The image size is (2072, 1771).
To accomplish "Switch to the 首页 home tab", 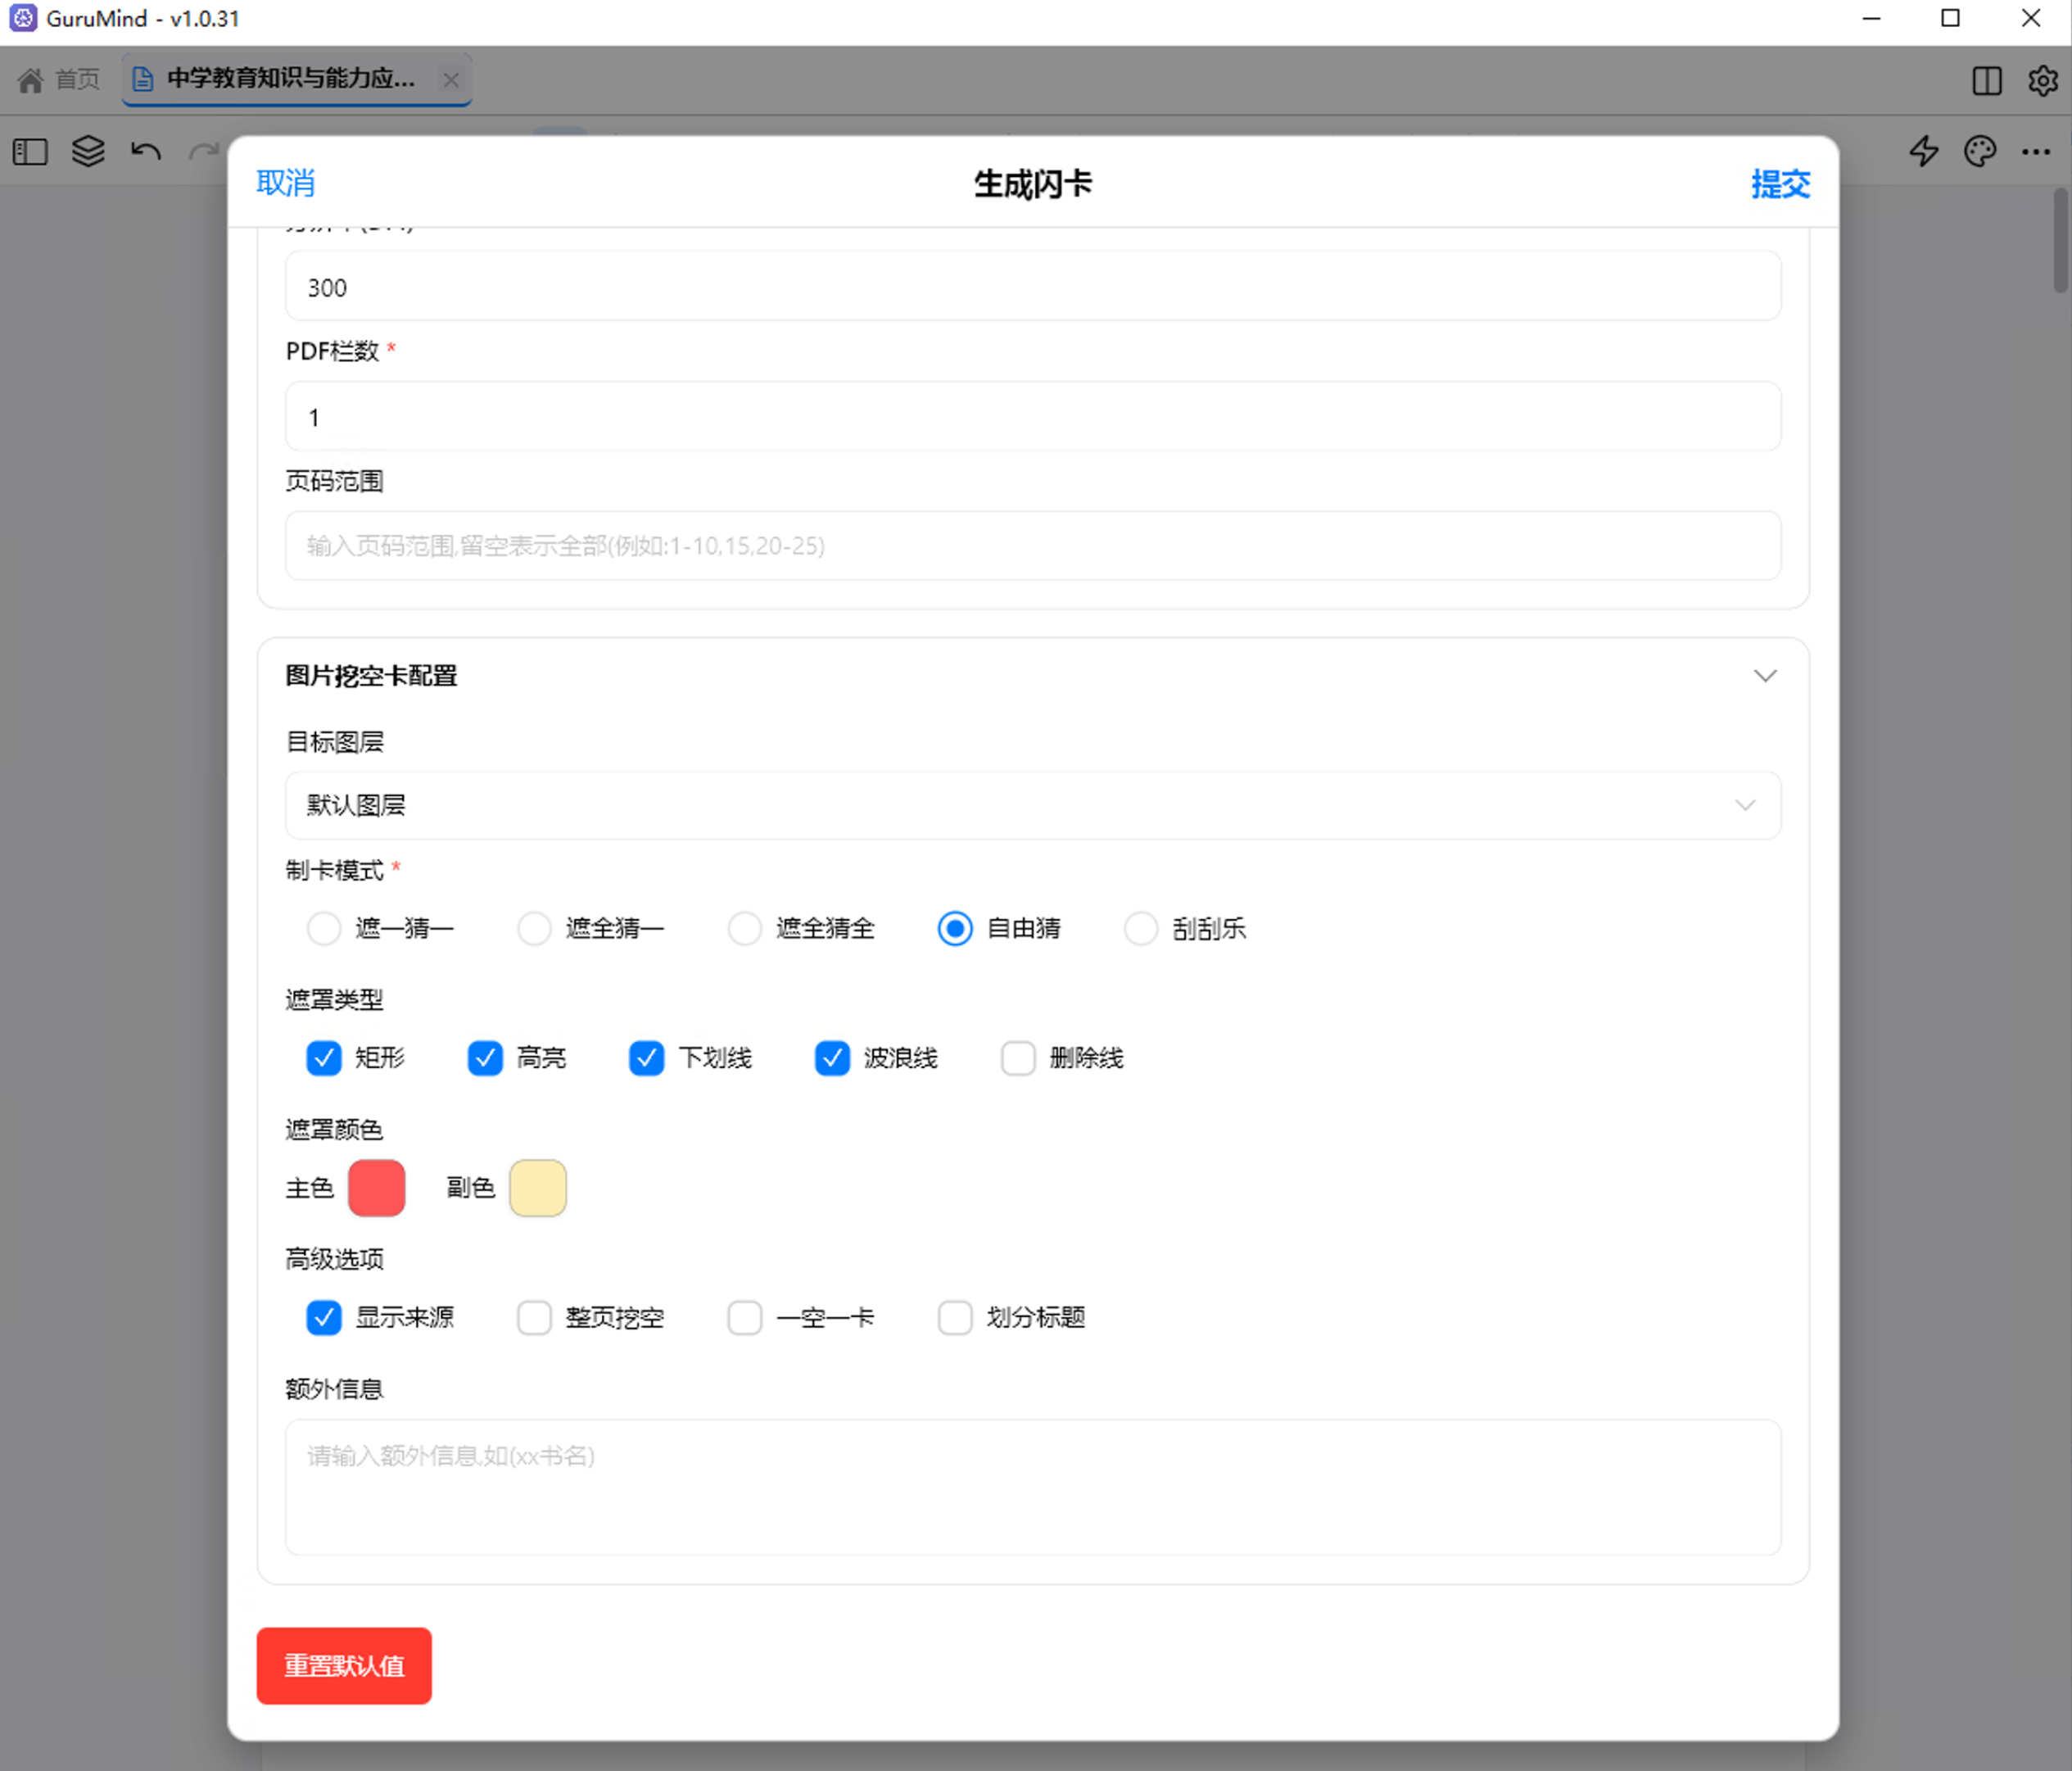I will [59, 79].
